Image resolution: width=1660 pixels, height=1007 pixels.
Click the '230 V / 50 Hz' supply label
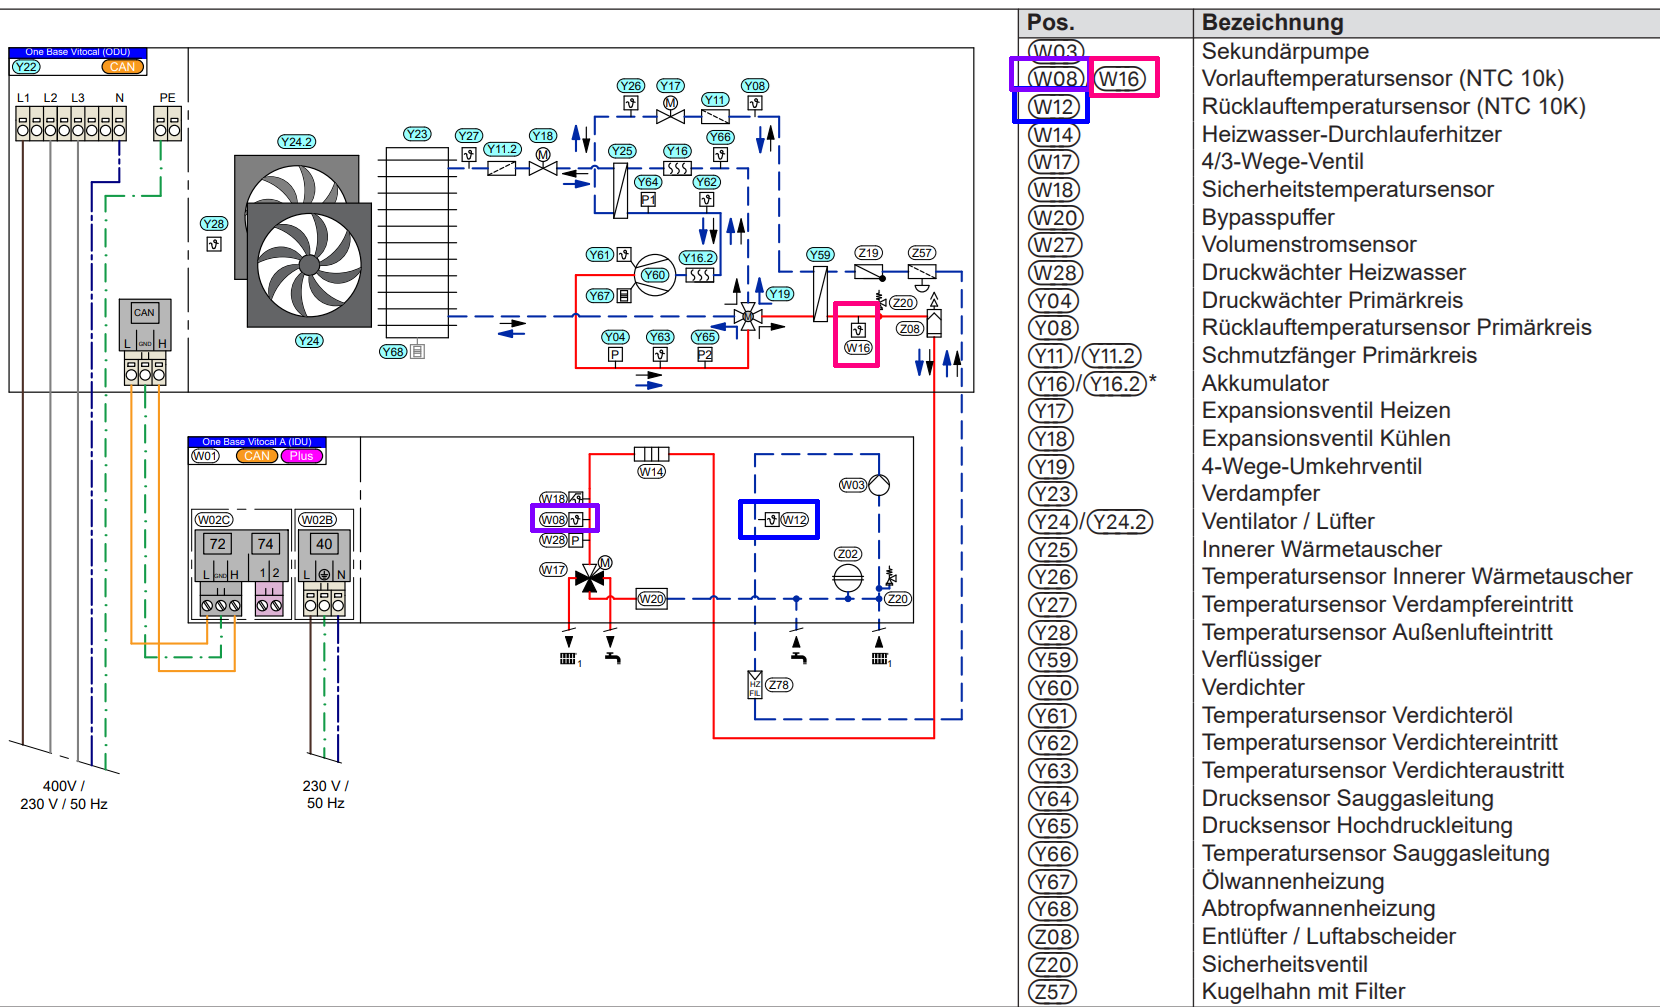point(326,794)
